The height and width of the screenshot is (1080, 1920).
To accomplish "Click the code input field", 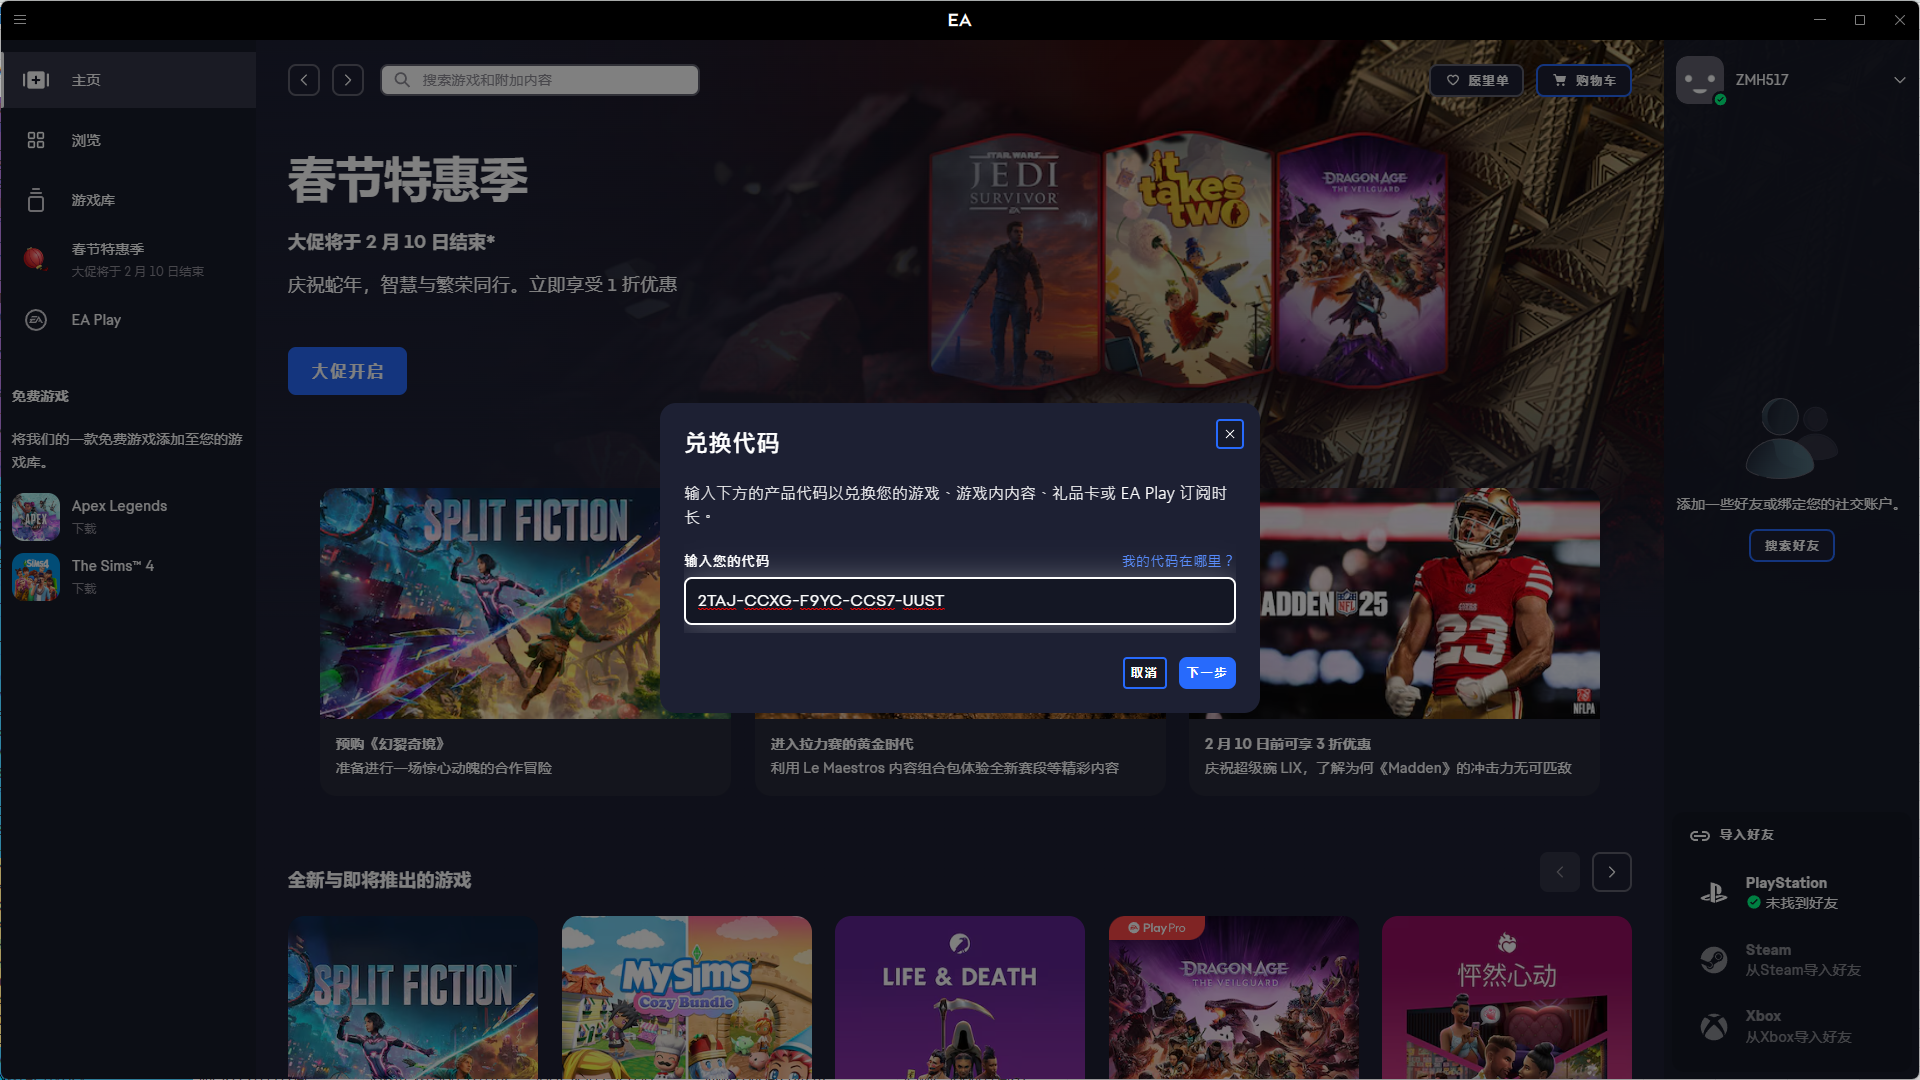I will pos(960,601).
